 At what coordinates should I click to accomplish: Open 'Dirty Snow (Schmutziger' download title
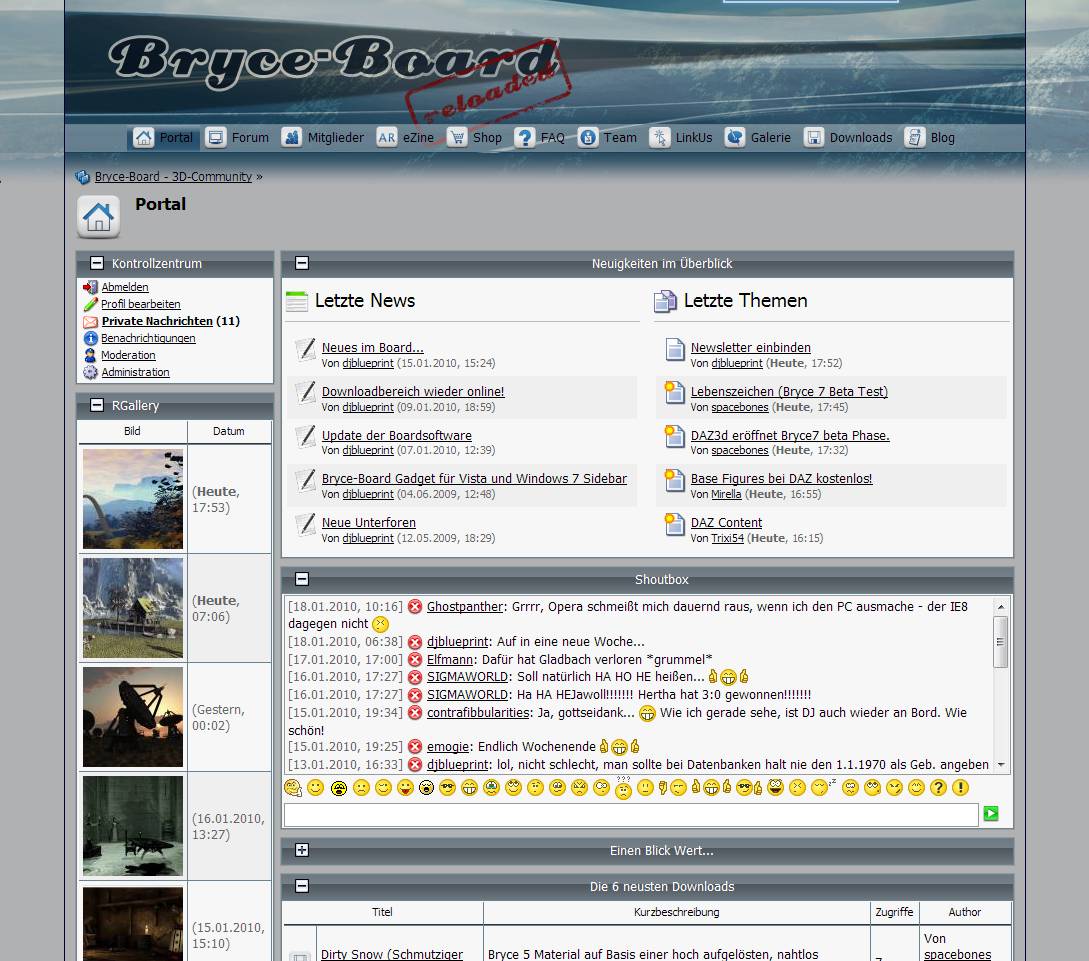[x=392, y=954]
